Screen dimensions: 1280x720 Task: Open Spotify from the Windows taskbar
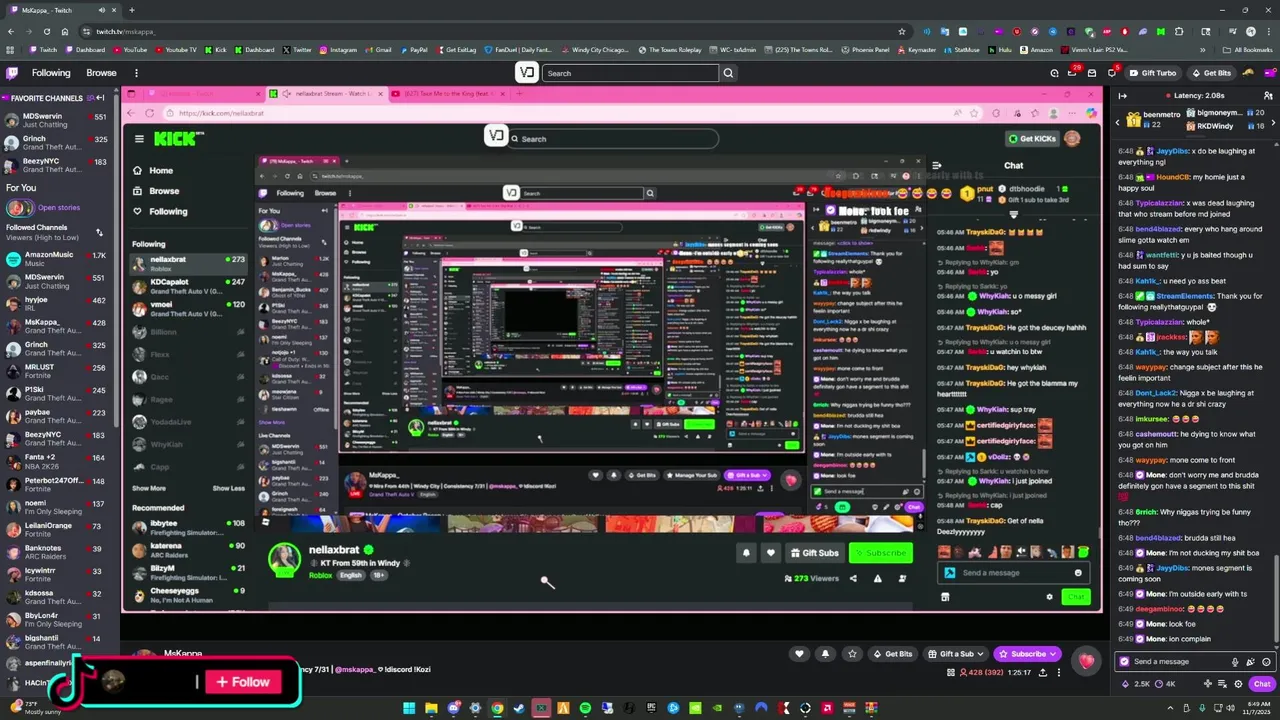tap(585, 708)
